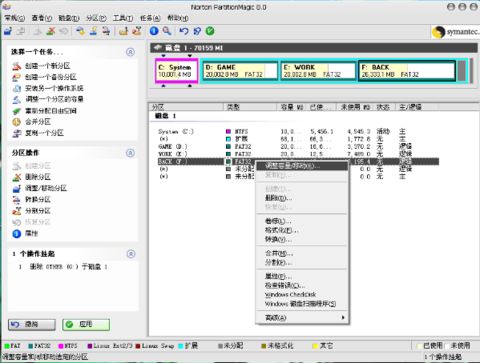
Task: Choose Windows 磁盘扫描程序(S) context menu entry
Action: click(x=302, y=304)
